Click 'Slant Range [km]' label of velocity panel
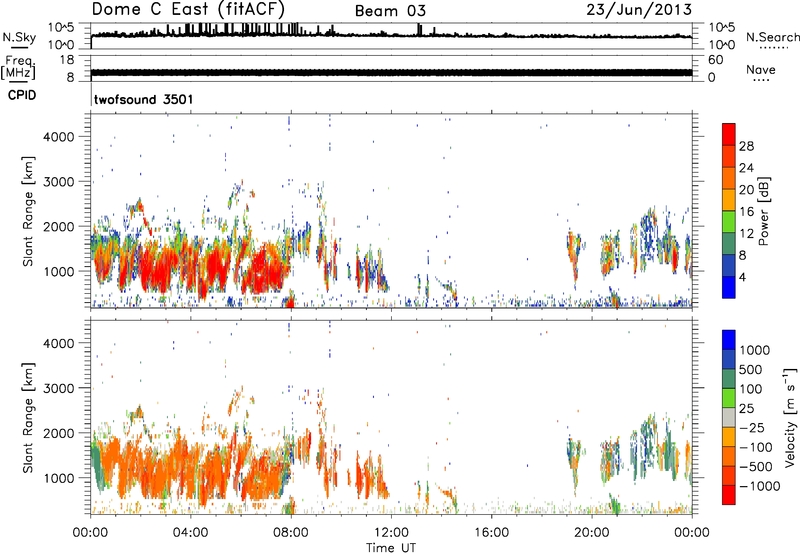This screenshot has height=554, width=800. (28, 418)
